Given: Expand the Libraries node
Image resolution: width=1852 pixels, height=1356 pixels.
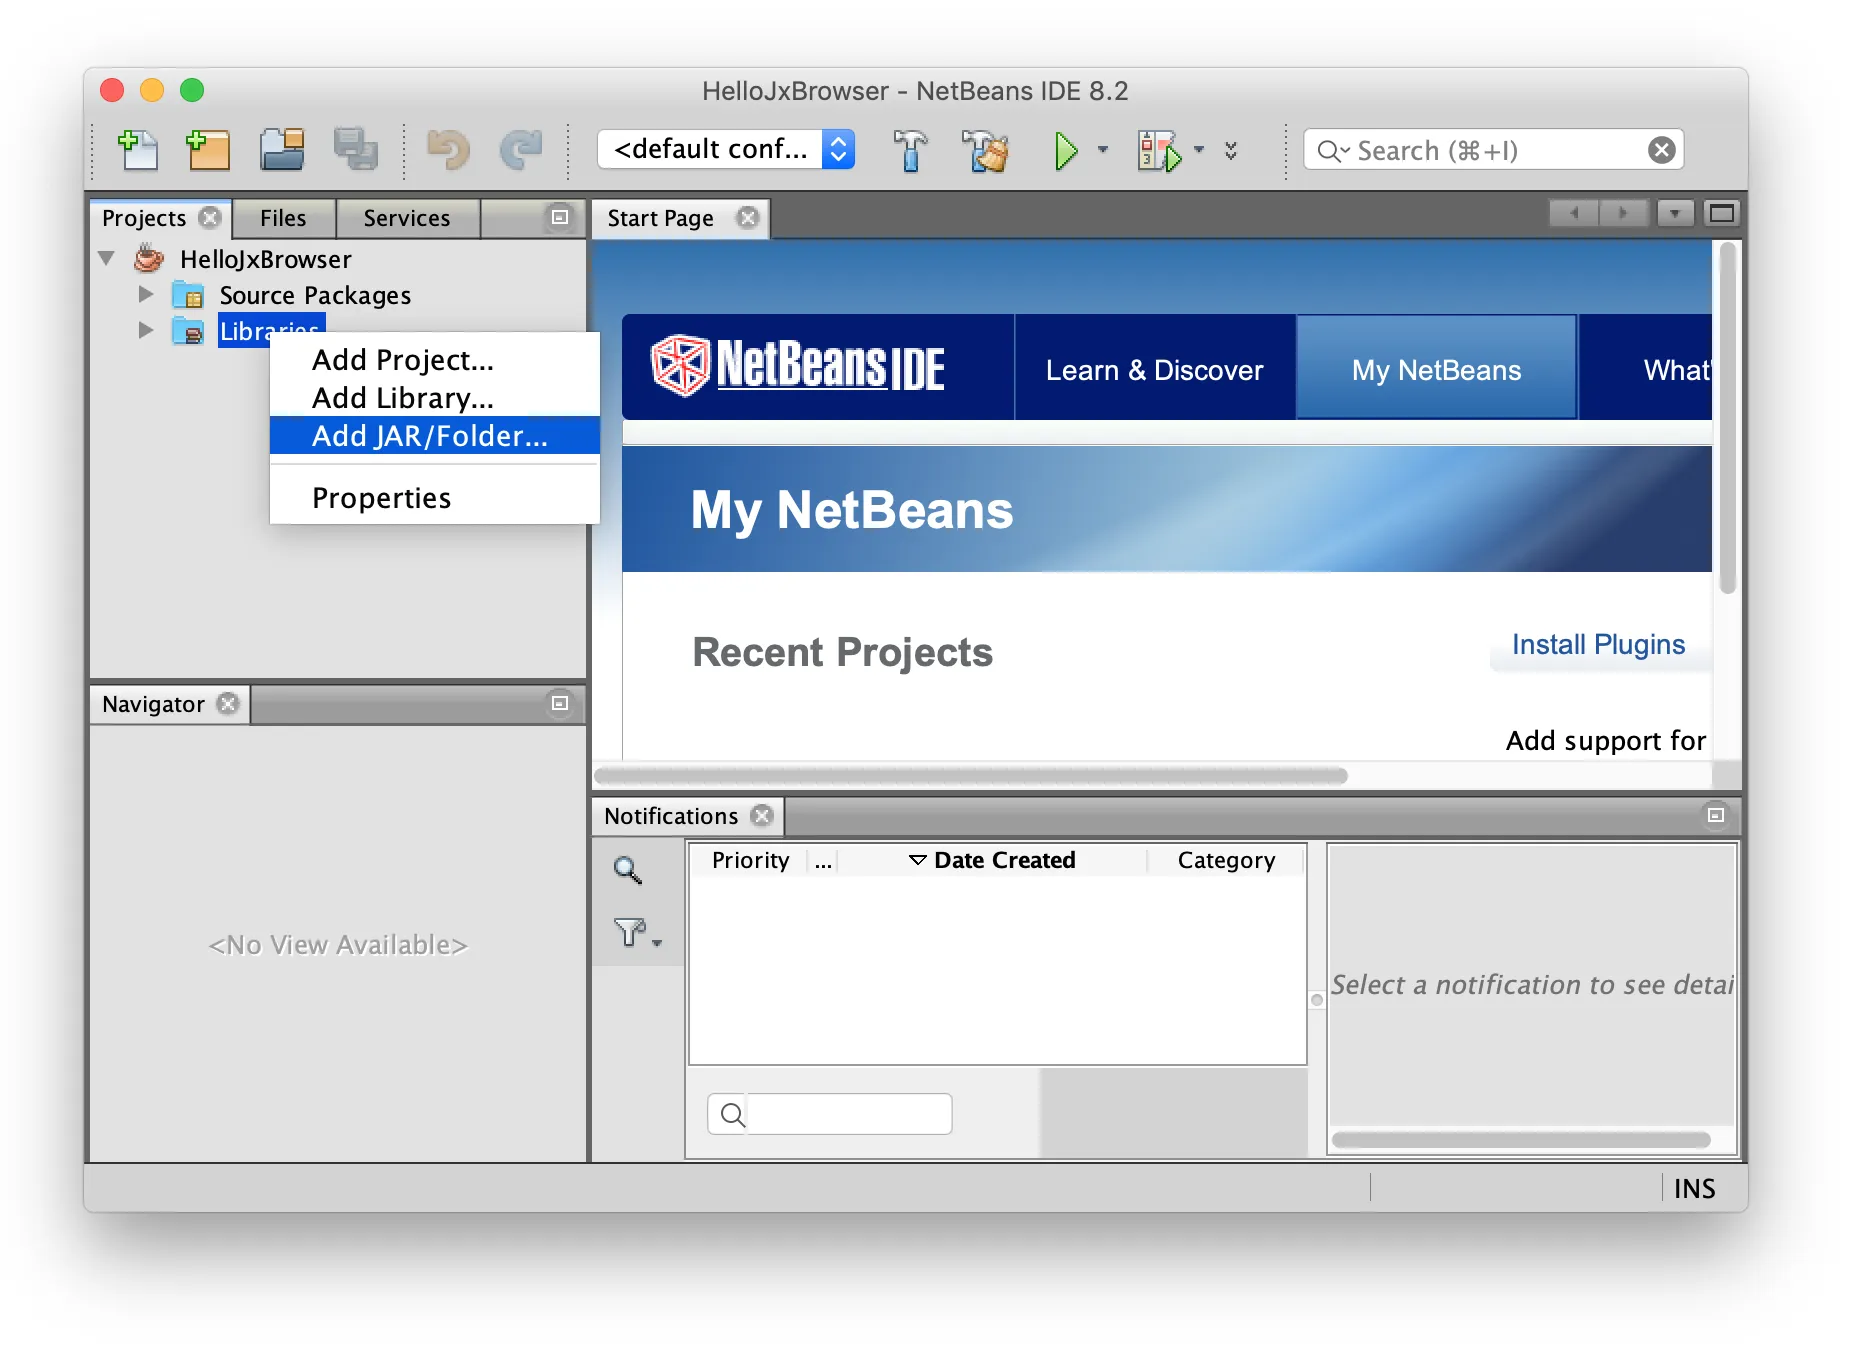Looking at the screenshot, I should click(x=146, y=330).
